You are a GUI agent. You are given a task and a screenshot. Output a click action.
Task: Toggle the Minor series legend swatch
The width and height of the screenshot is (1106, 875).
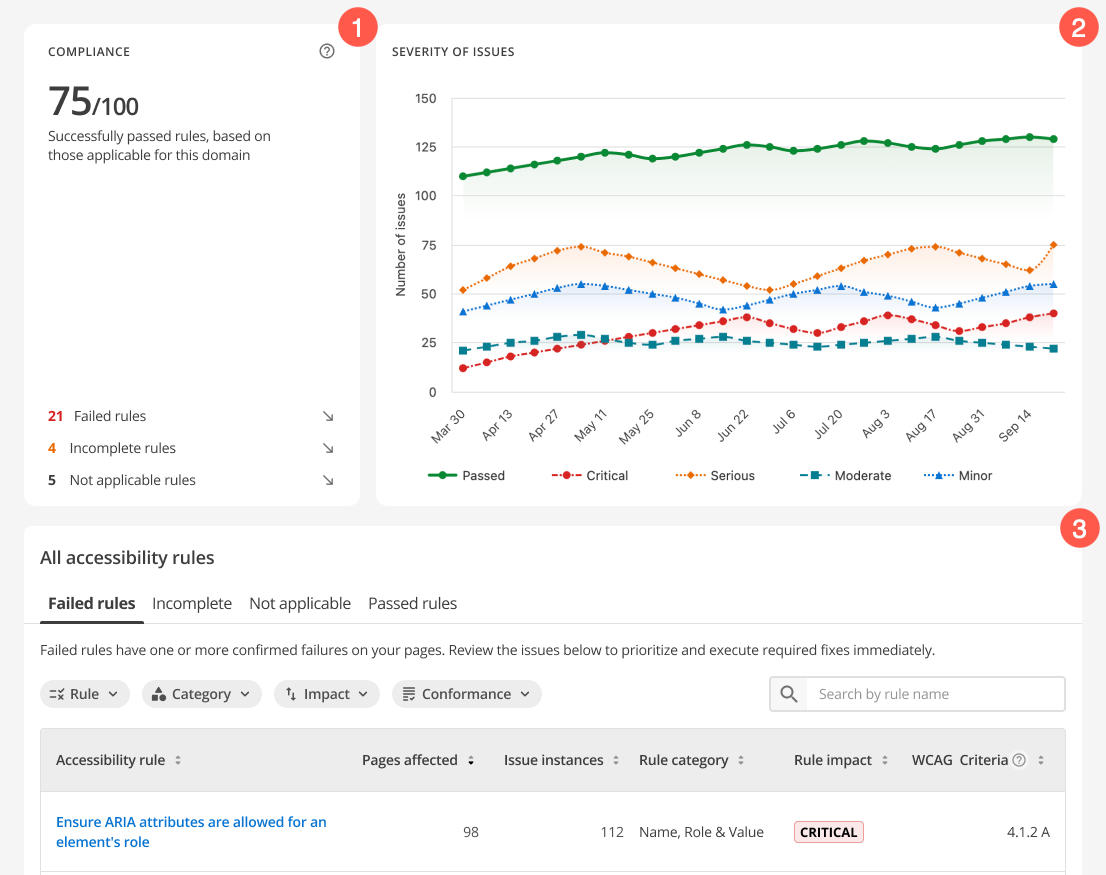pos(937,476)
